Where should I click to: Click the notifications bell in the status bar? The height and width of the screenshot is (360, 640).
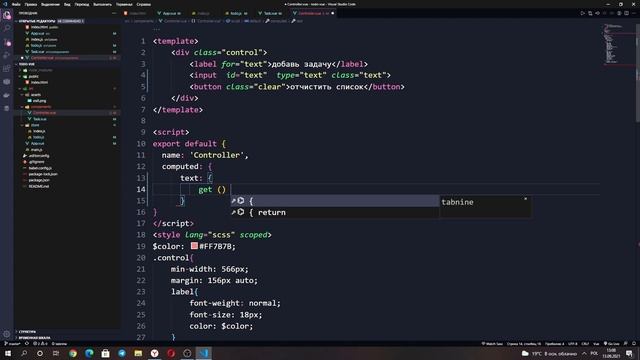coord(634,344)
